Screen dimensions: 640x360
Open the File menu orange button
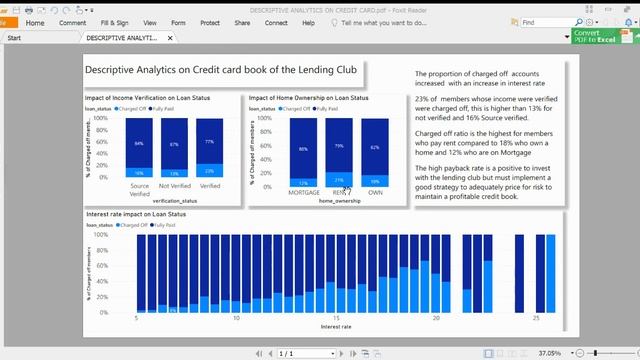click(8, 22)
